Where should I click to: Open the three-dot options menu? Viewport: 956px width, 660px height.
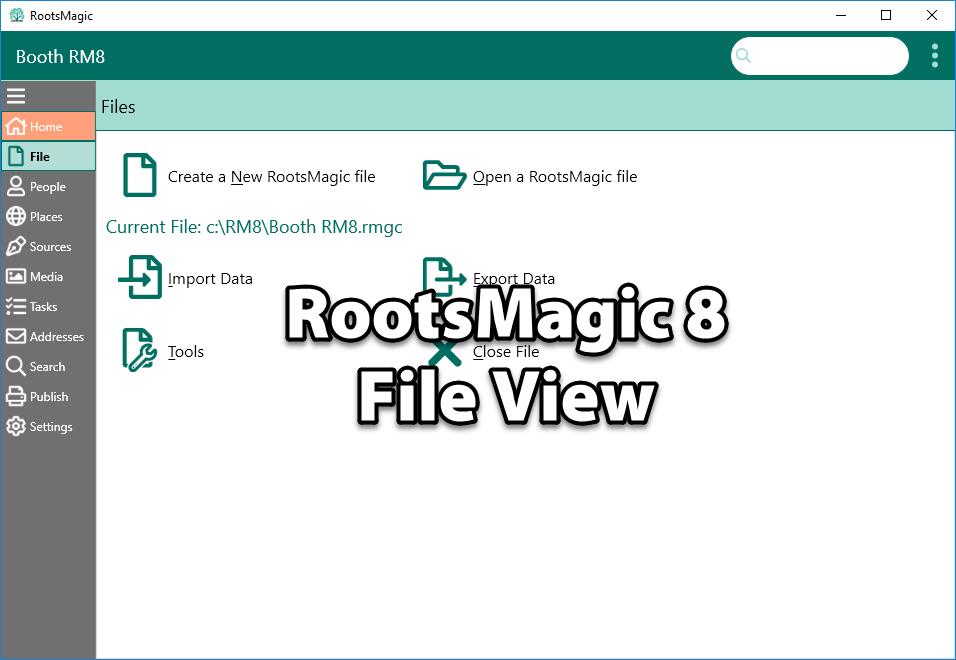coord(935,55)
